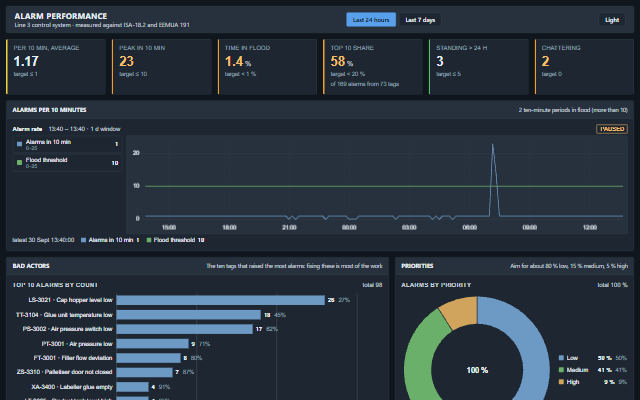Click the 21:00 time axis label
The width and height of the screenshot is (640, 400).
point(289,227)
